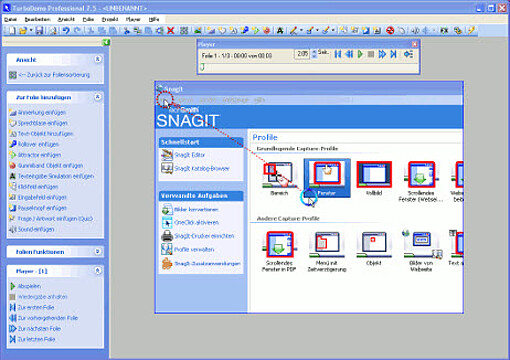Open the Ansicht menu
This screenshot has width=510, height=360.
(x=66, y=19)
